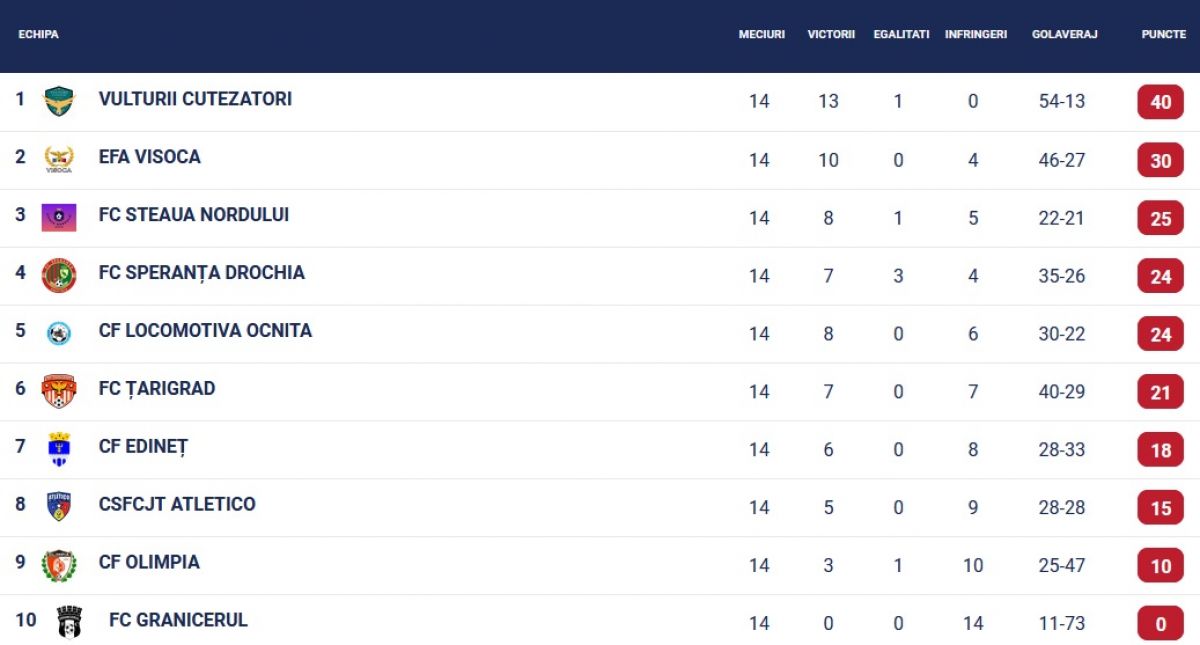Click the PUNCTE column header
The width and height of the screenshot is (1200, 645).
(1164, 34)
